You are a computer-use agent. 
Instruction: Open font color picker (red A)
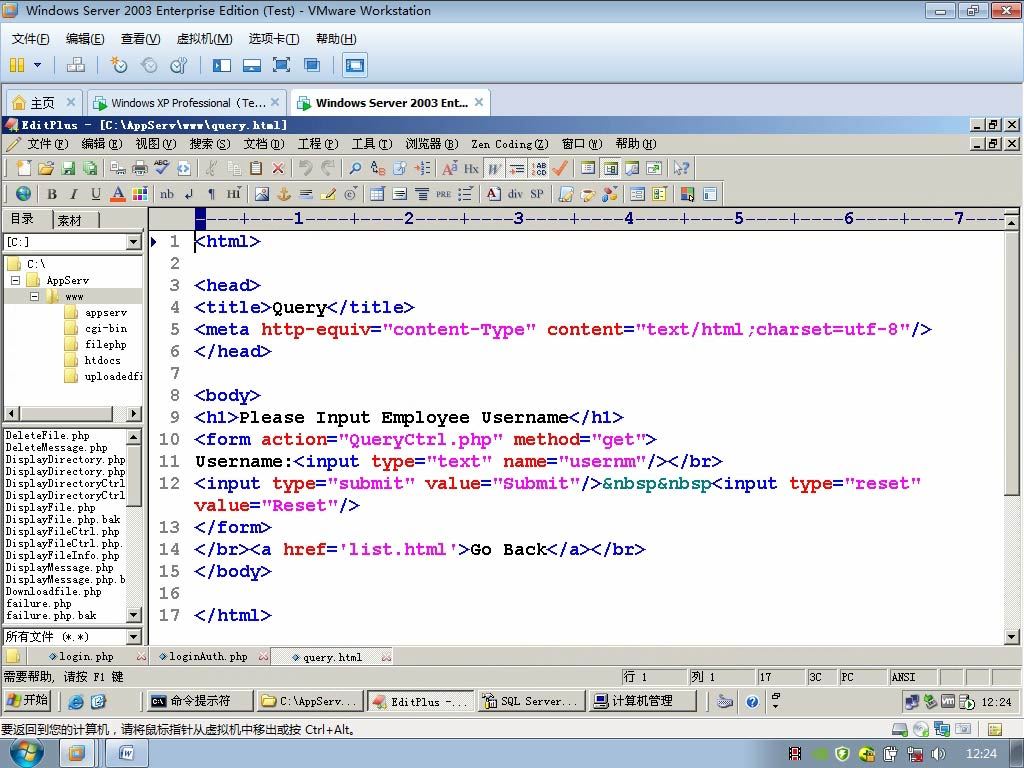118,194
